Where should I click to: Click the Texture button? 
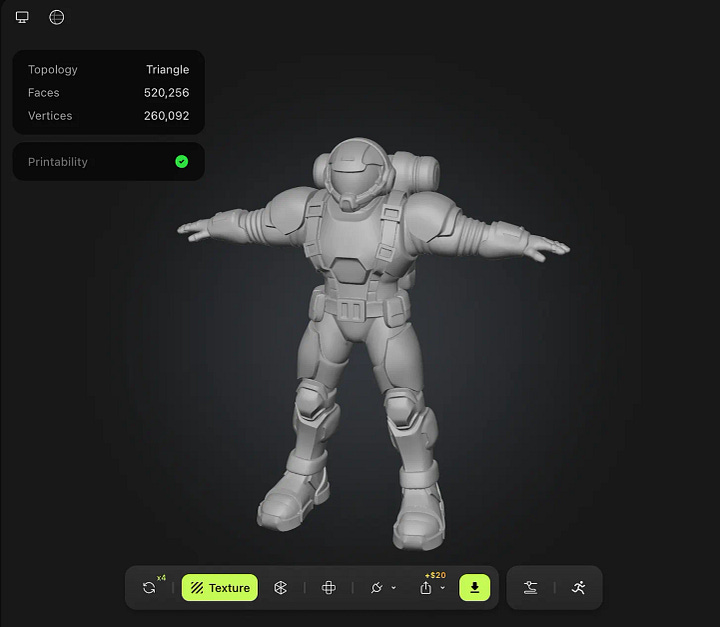(x=219, y=587)
